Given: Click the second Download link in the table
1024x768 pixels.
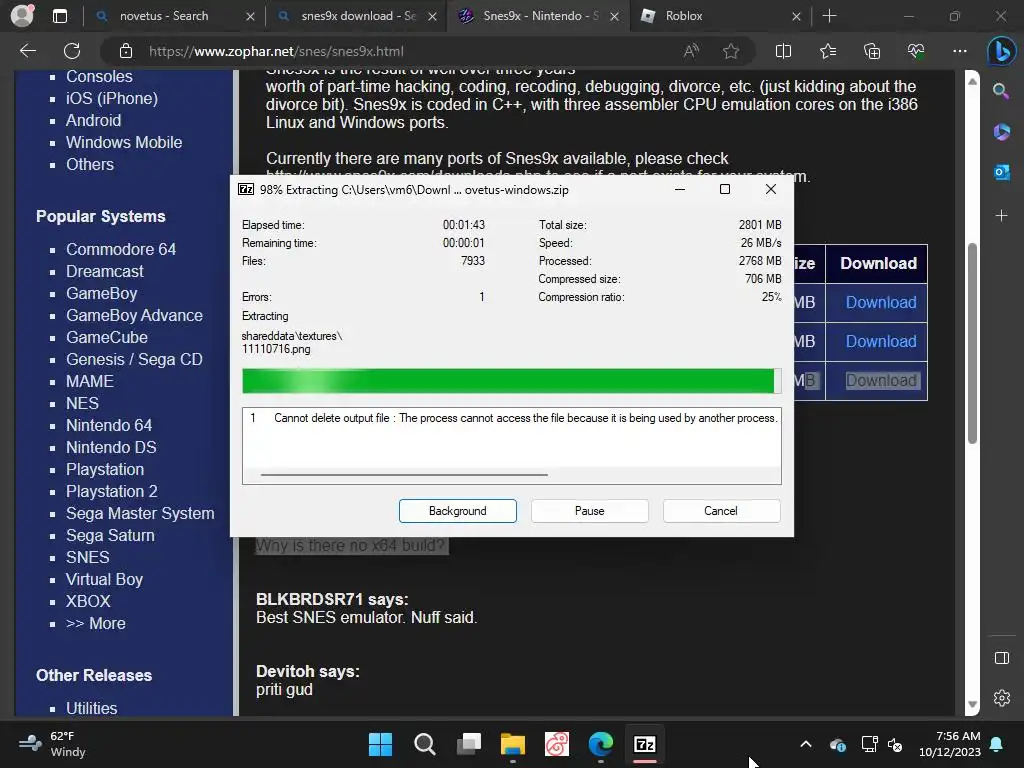Looking at the screenshot, I should pyautogui.click(x=880, y=342).
